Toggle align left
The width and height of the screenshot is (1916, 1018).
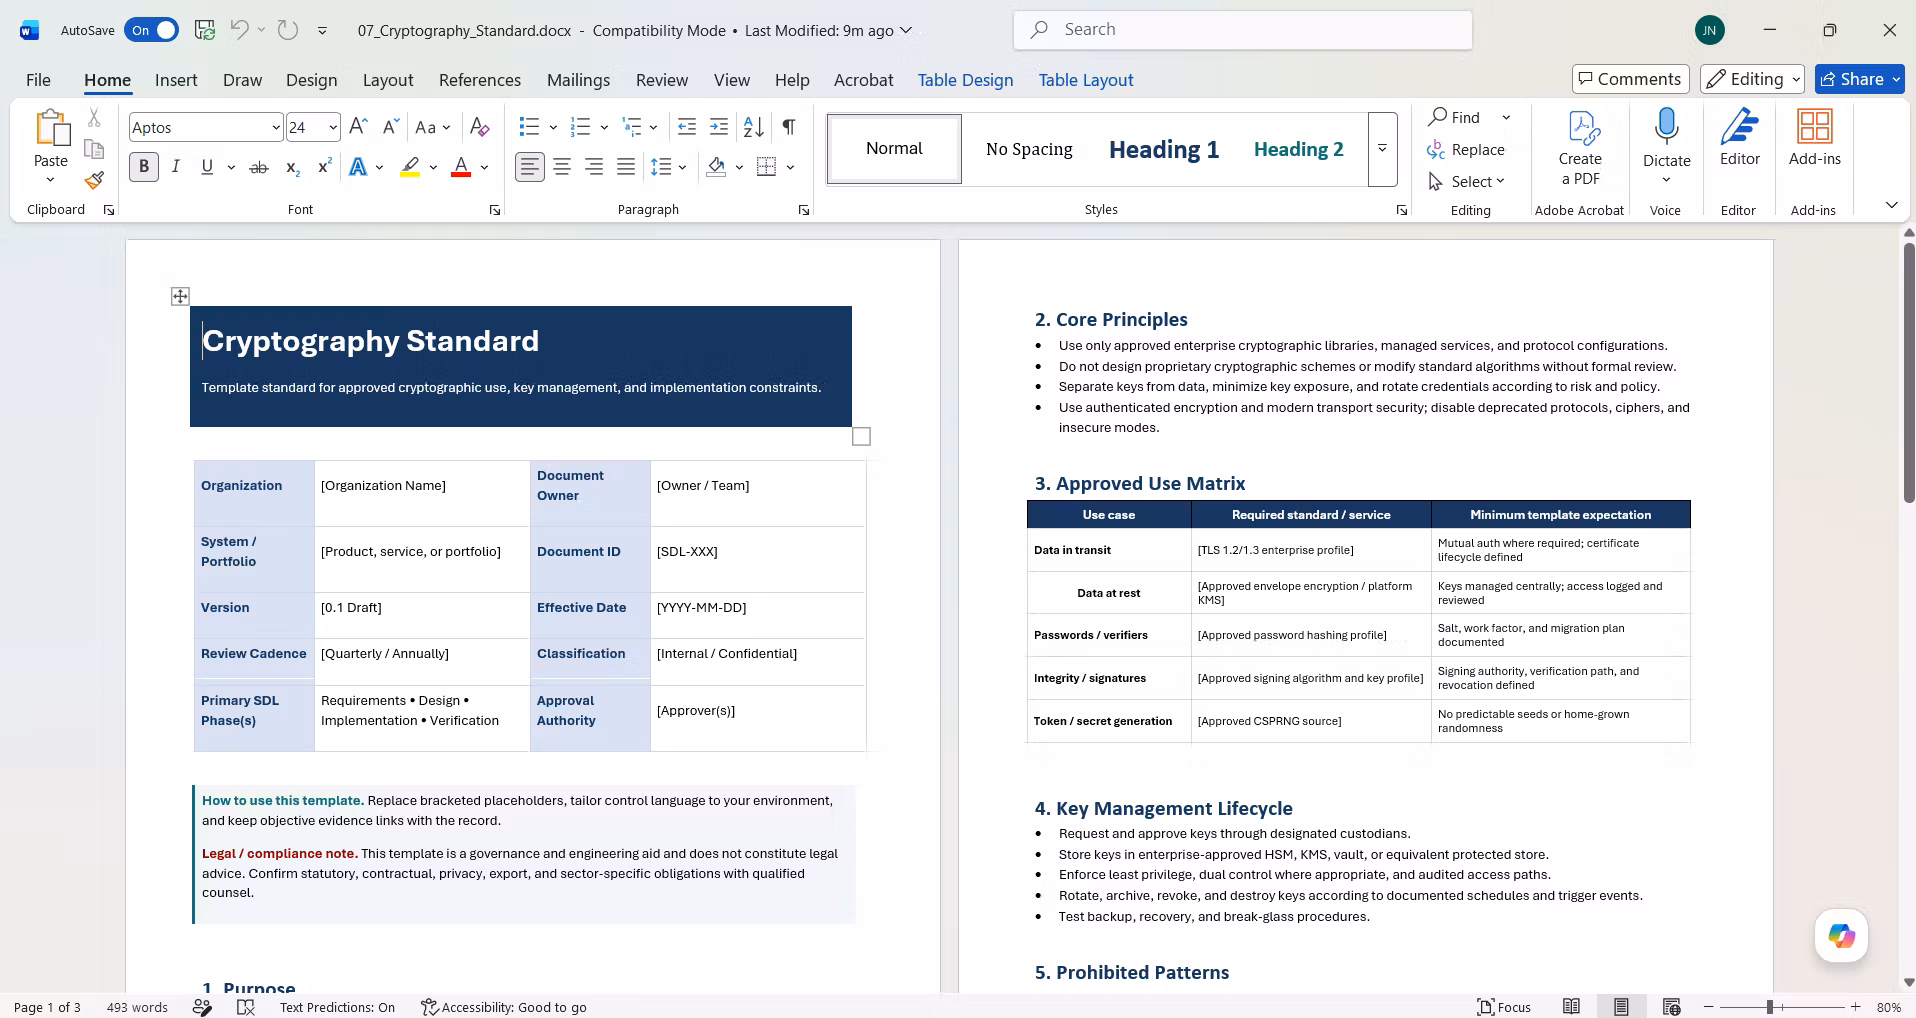530,167
